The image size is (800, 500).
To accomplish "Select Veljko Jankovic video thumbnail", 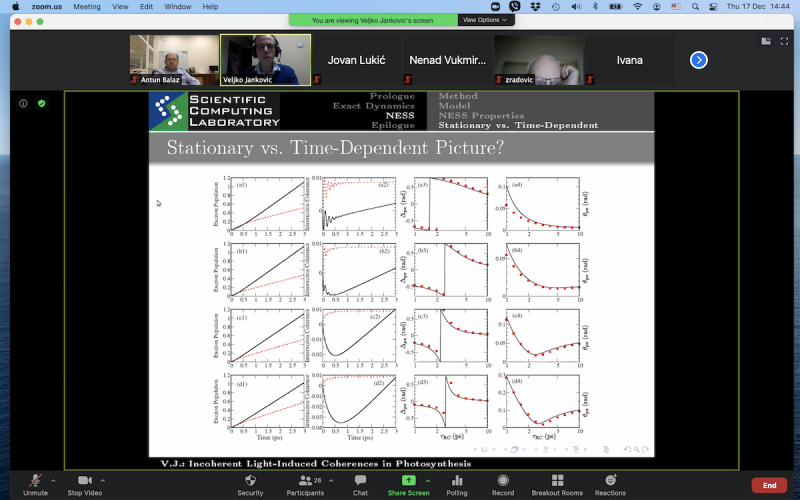I will tap(265, 60).
